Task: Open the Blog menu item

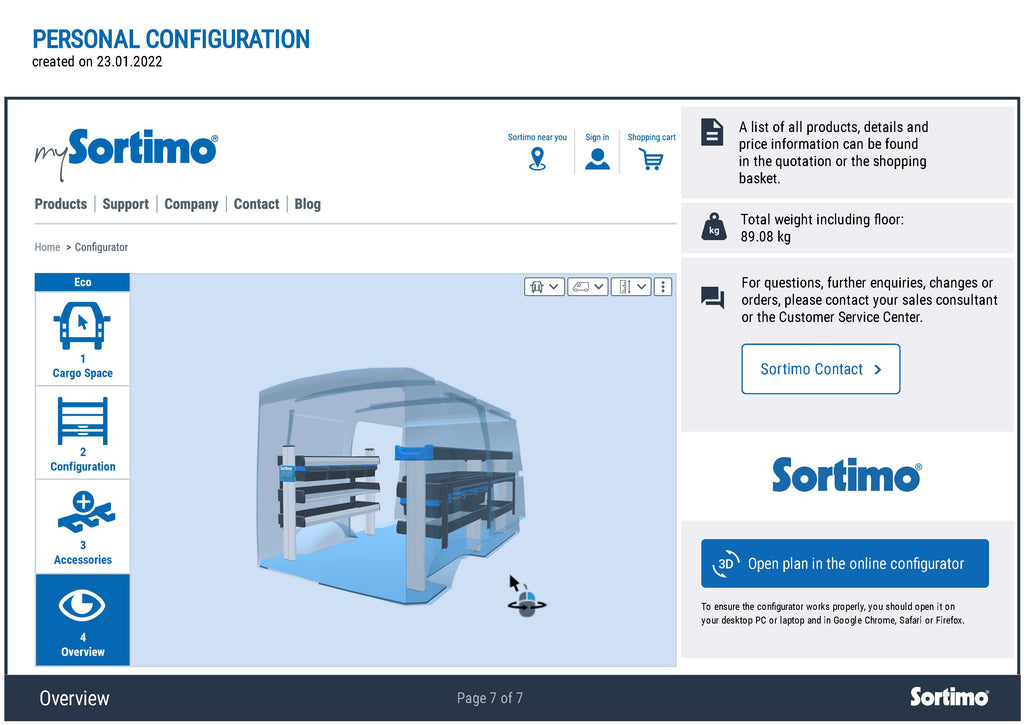Action: point(308,204)
